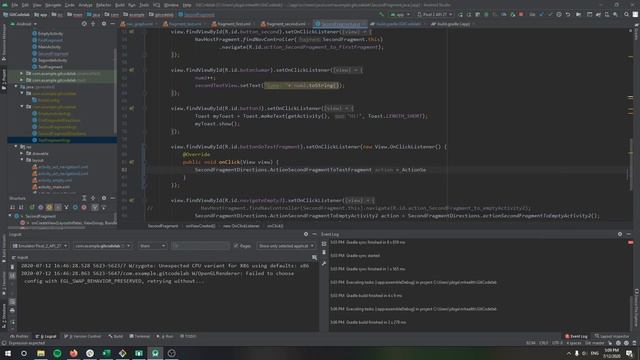
Task: Open the Profiler bottom tool tab
Action: pyautogui.click(x=19, y=336)
